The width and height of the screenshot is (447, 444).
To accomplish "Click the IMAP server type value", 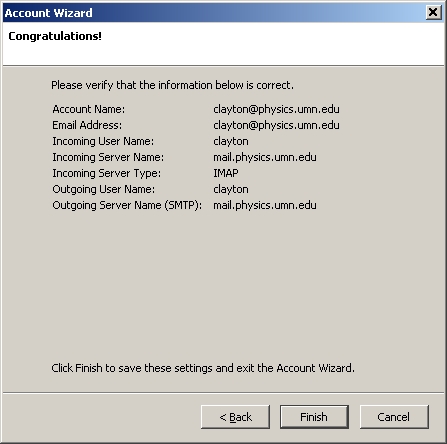I will (x=226, y=173).
